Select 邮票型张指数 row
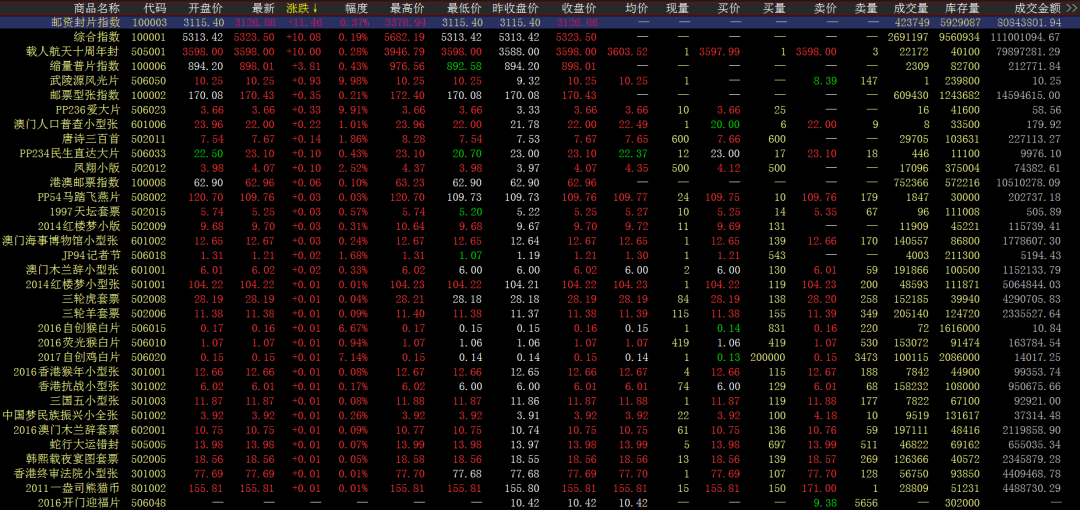This screenshot has width=1080, height=510. 540,95
